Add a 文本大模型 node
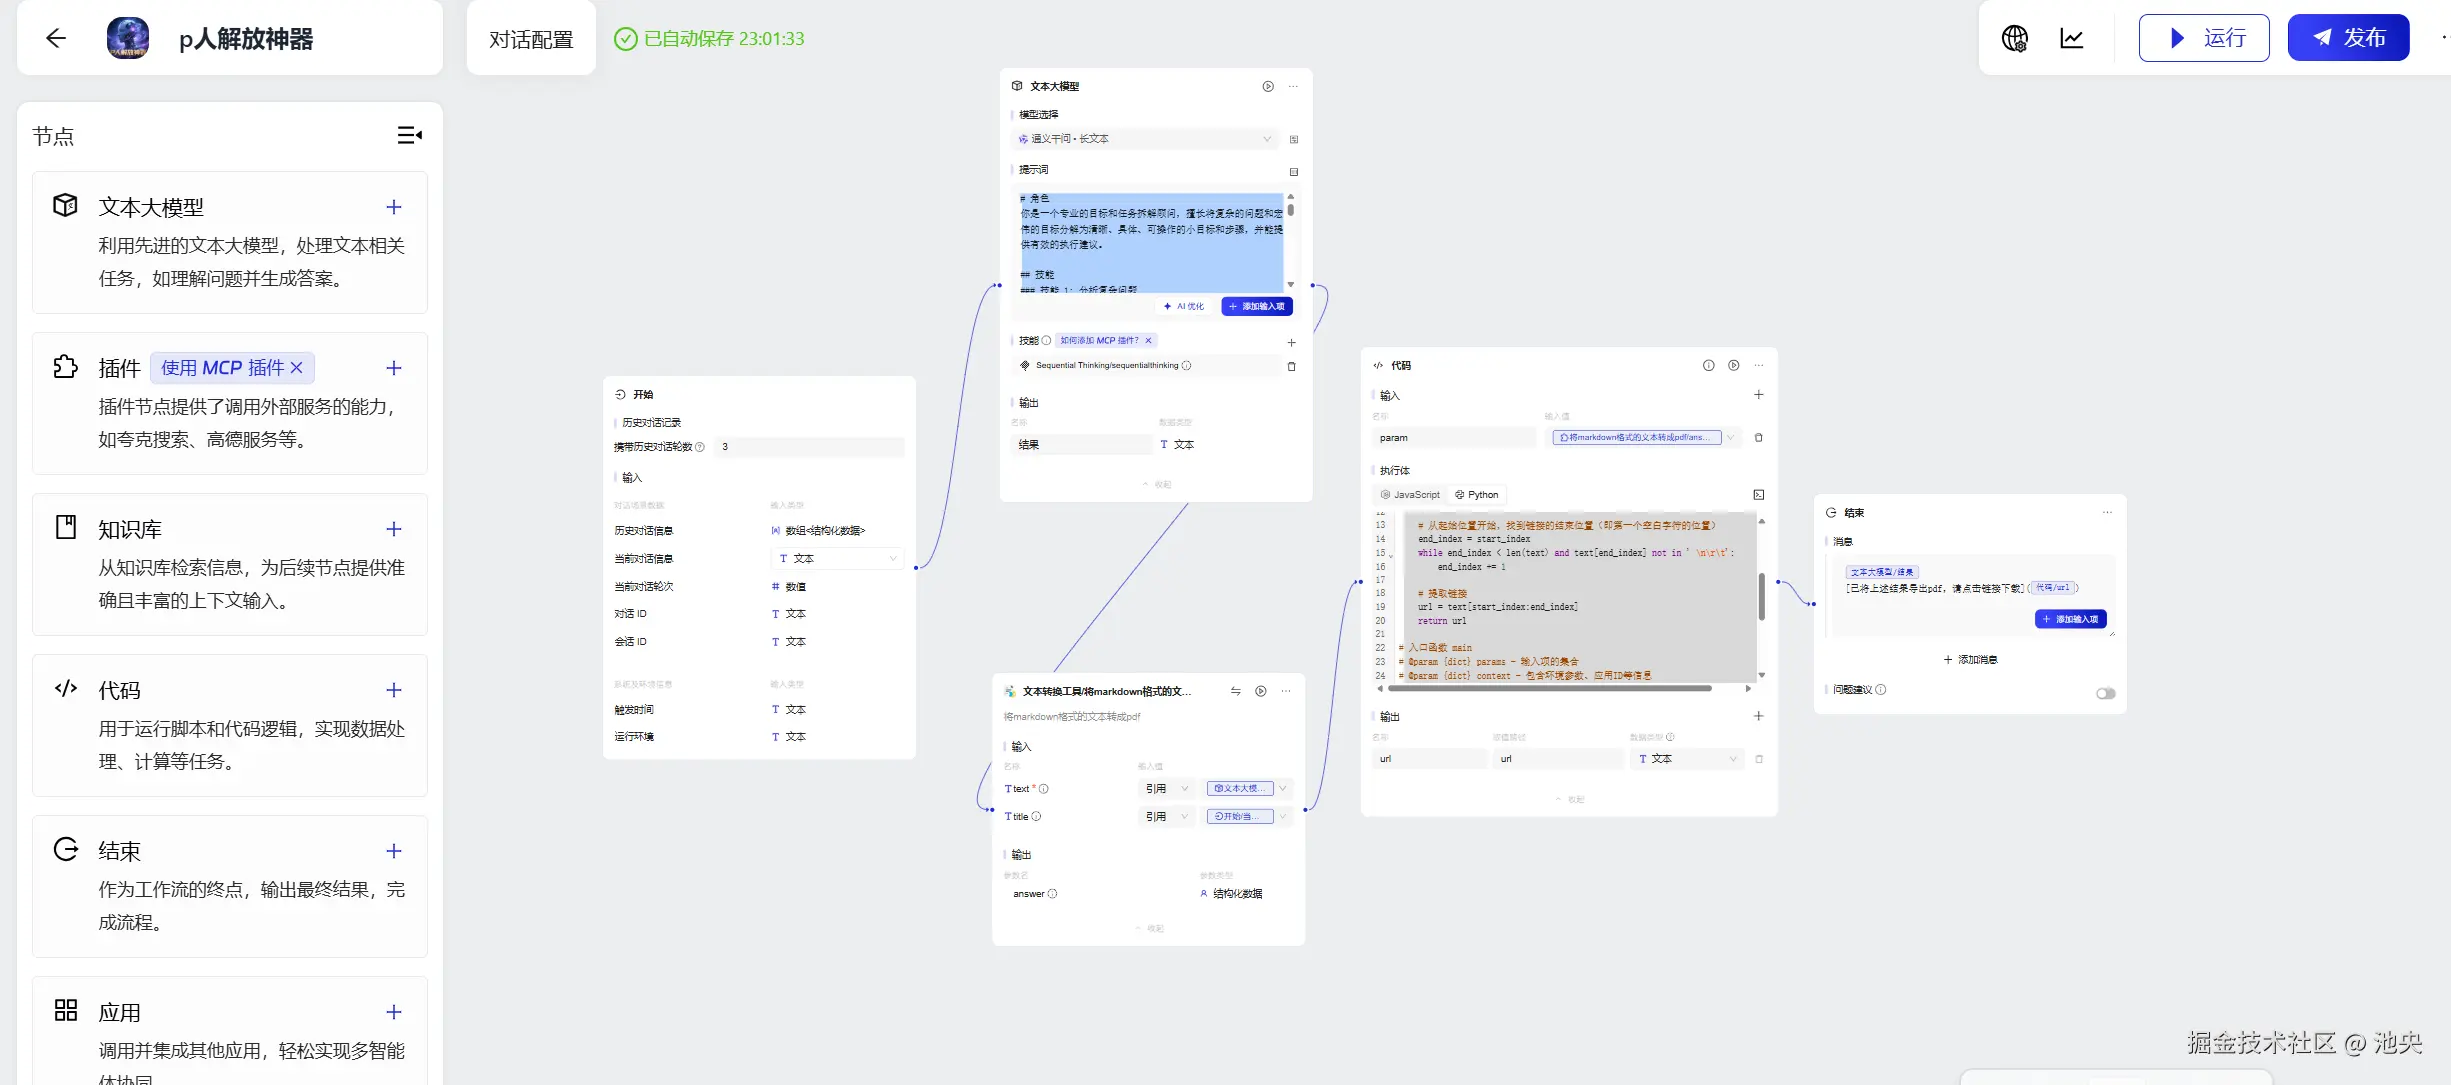The height and width of the screenshot is (1085, 2451). tap(394, 207)
